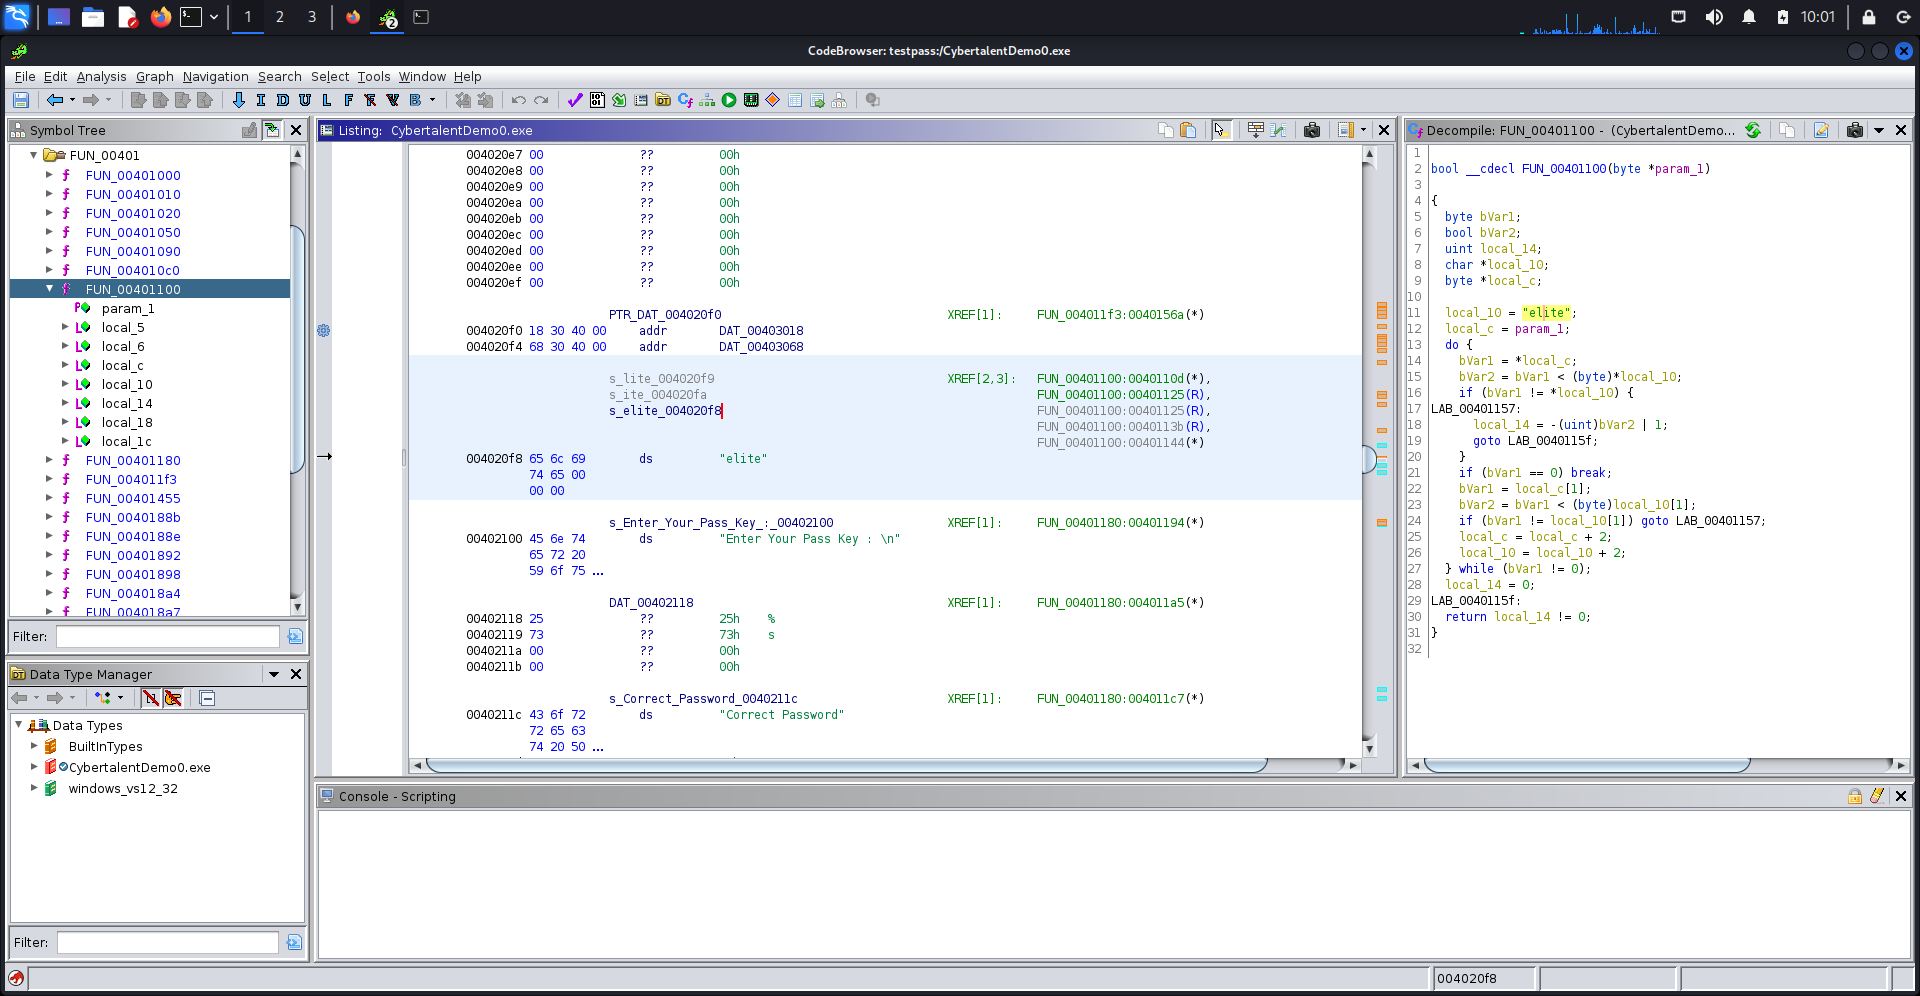
Task: Export decompiled code with notepad icon
Action: pyautogui.click(x=1821, y=130)
